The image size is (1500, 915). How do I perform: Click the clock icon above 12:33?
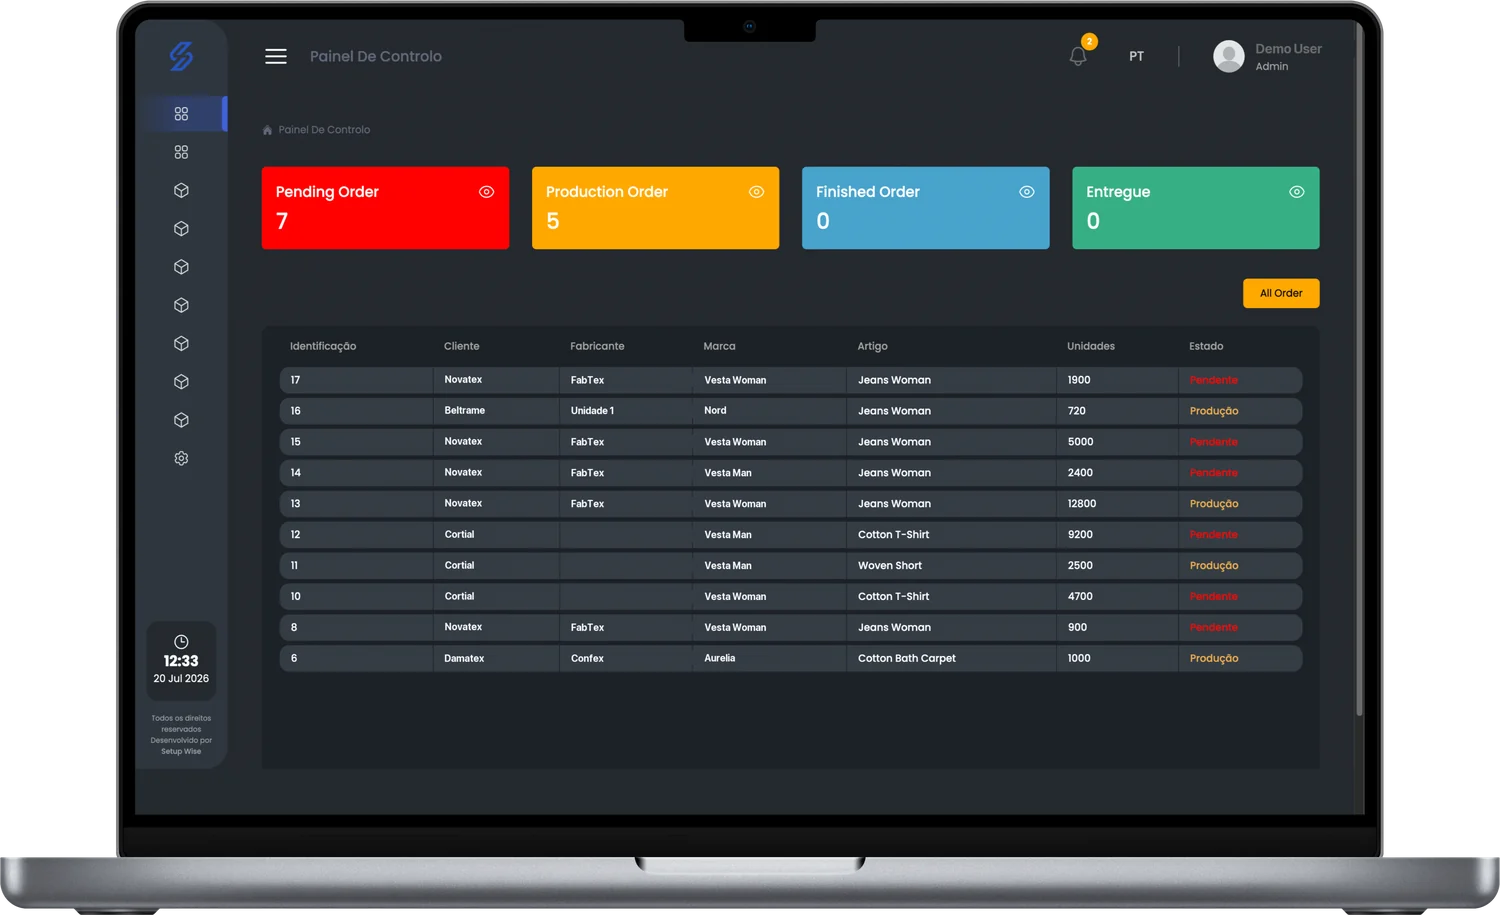[x=181, y=642]
